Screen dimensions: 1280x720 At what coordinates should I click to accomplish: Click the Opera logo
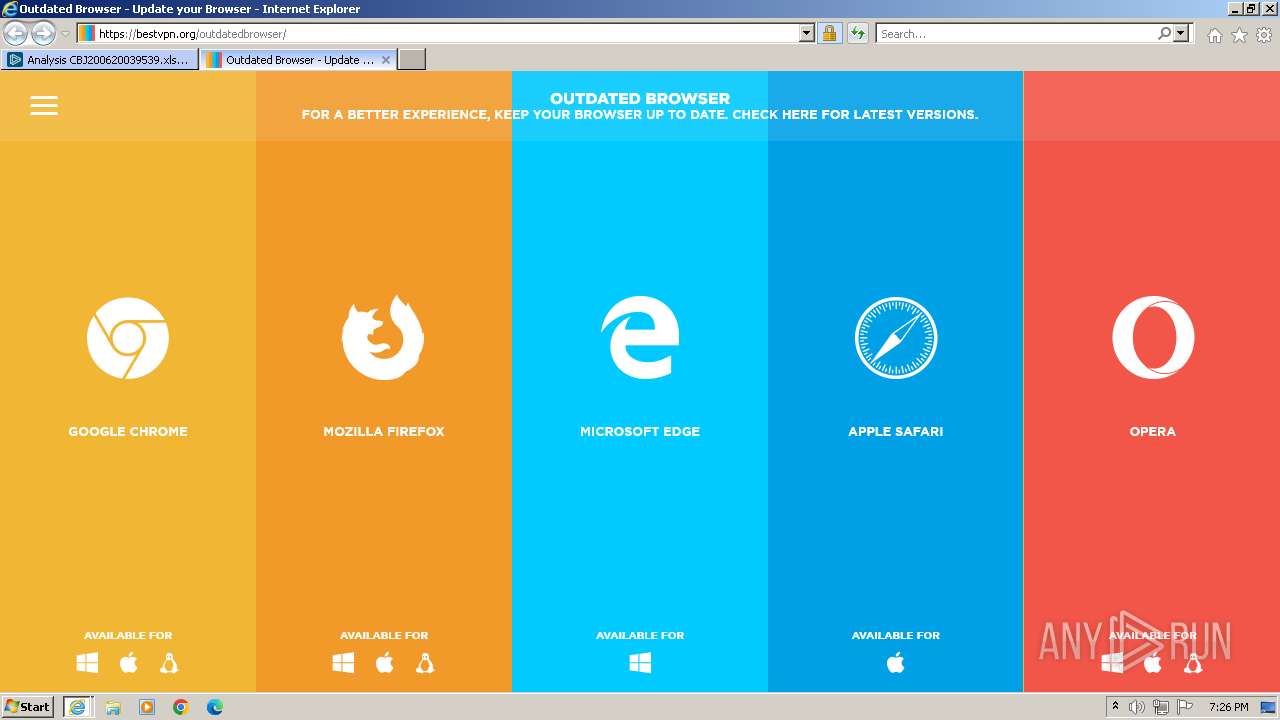1153,338
